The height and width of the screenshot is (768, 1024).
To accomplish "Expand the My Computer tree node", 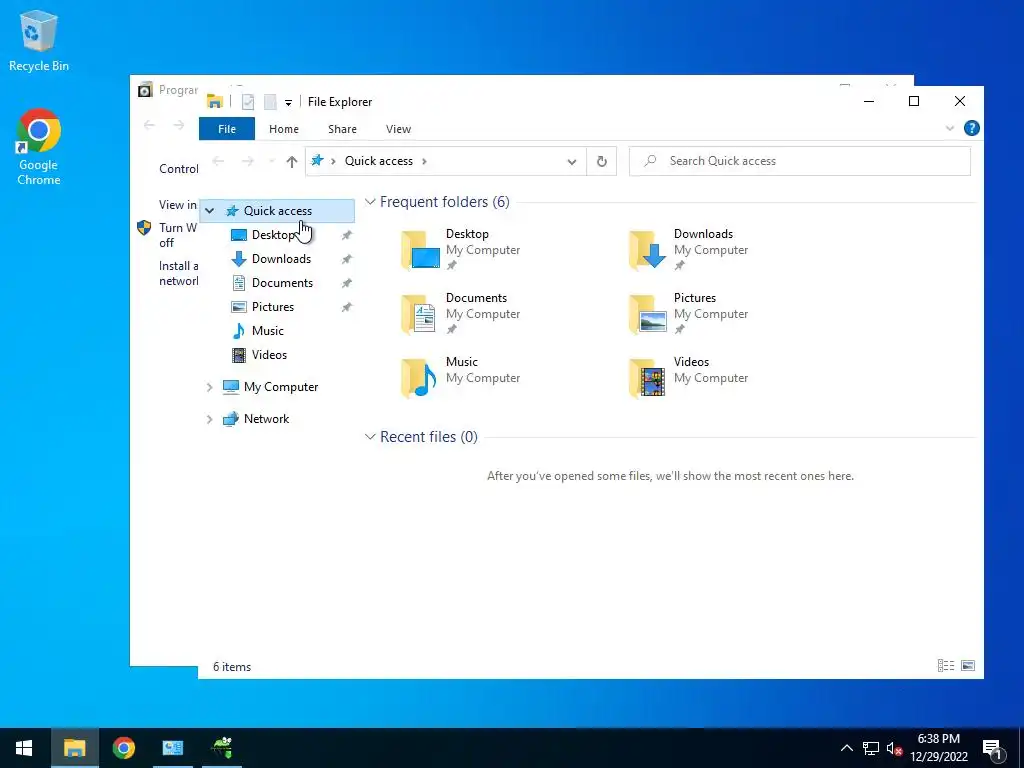I will pos(210,387).
